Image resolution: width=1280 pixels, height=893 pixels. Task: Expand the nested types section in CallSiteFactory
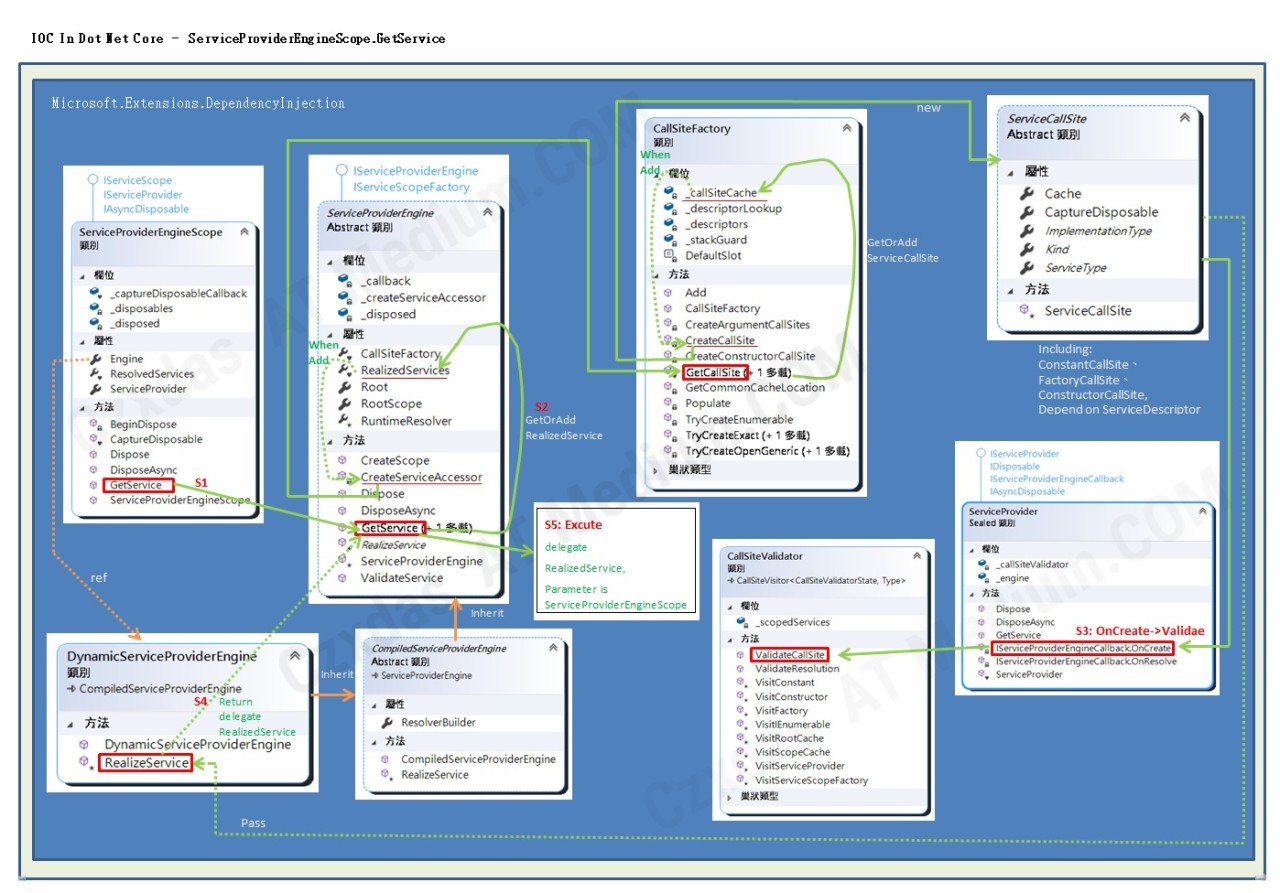pyautogui.click(x=656, y=469)
